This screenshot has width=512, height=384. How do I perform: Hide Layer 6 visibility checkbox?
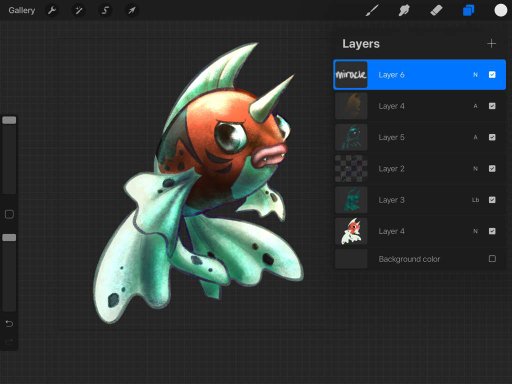[492, 75]
